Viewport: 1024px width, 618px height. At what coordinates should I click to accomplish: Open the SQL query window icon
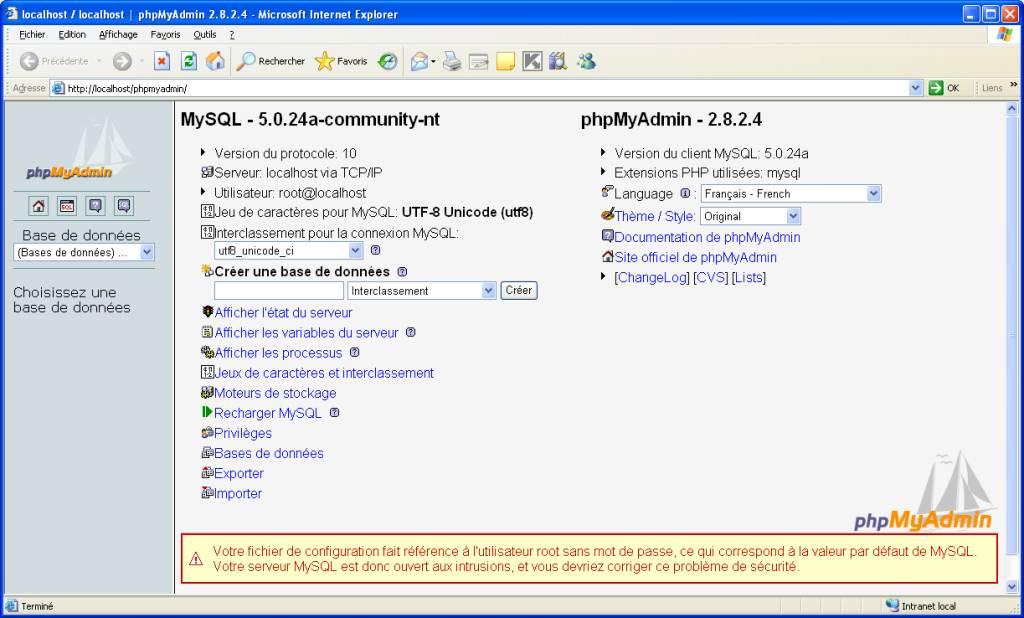[66, 206]
